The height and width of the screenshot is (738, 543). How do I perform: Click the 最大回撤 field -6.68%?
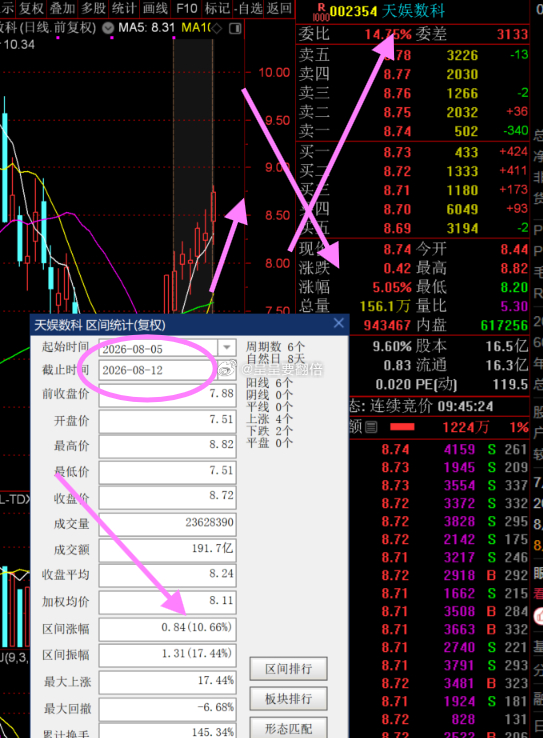click(167, 707)
